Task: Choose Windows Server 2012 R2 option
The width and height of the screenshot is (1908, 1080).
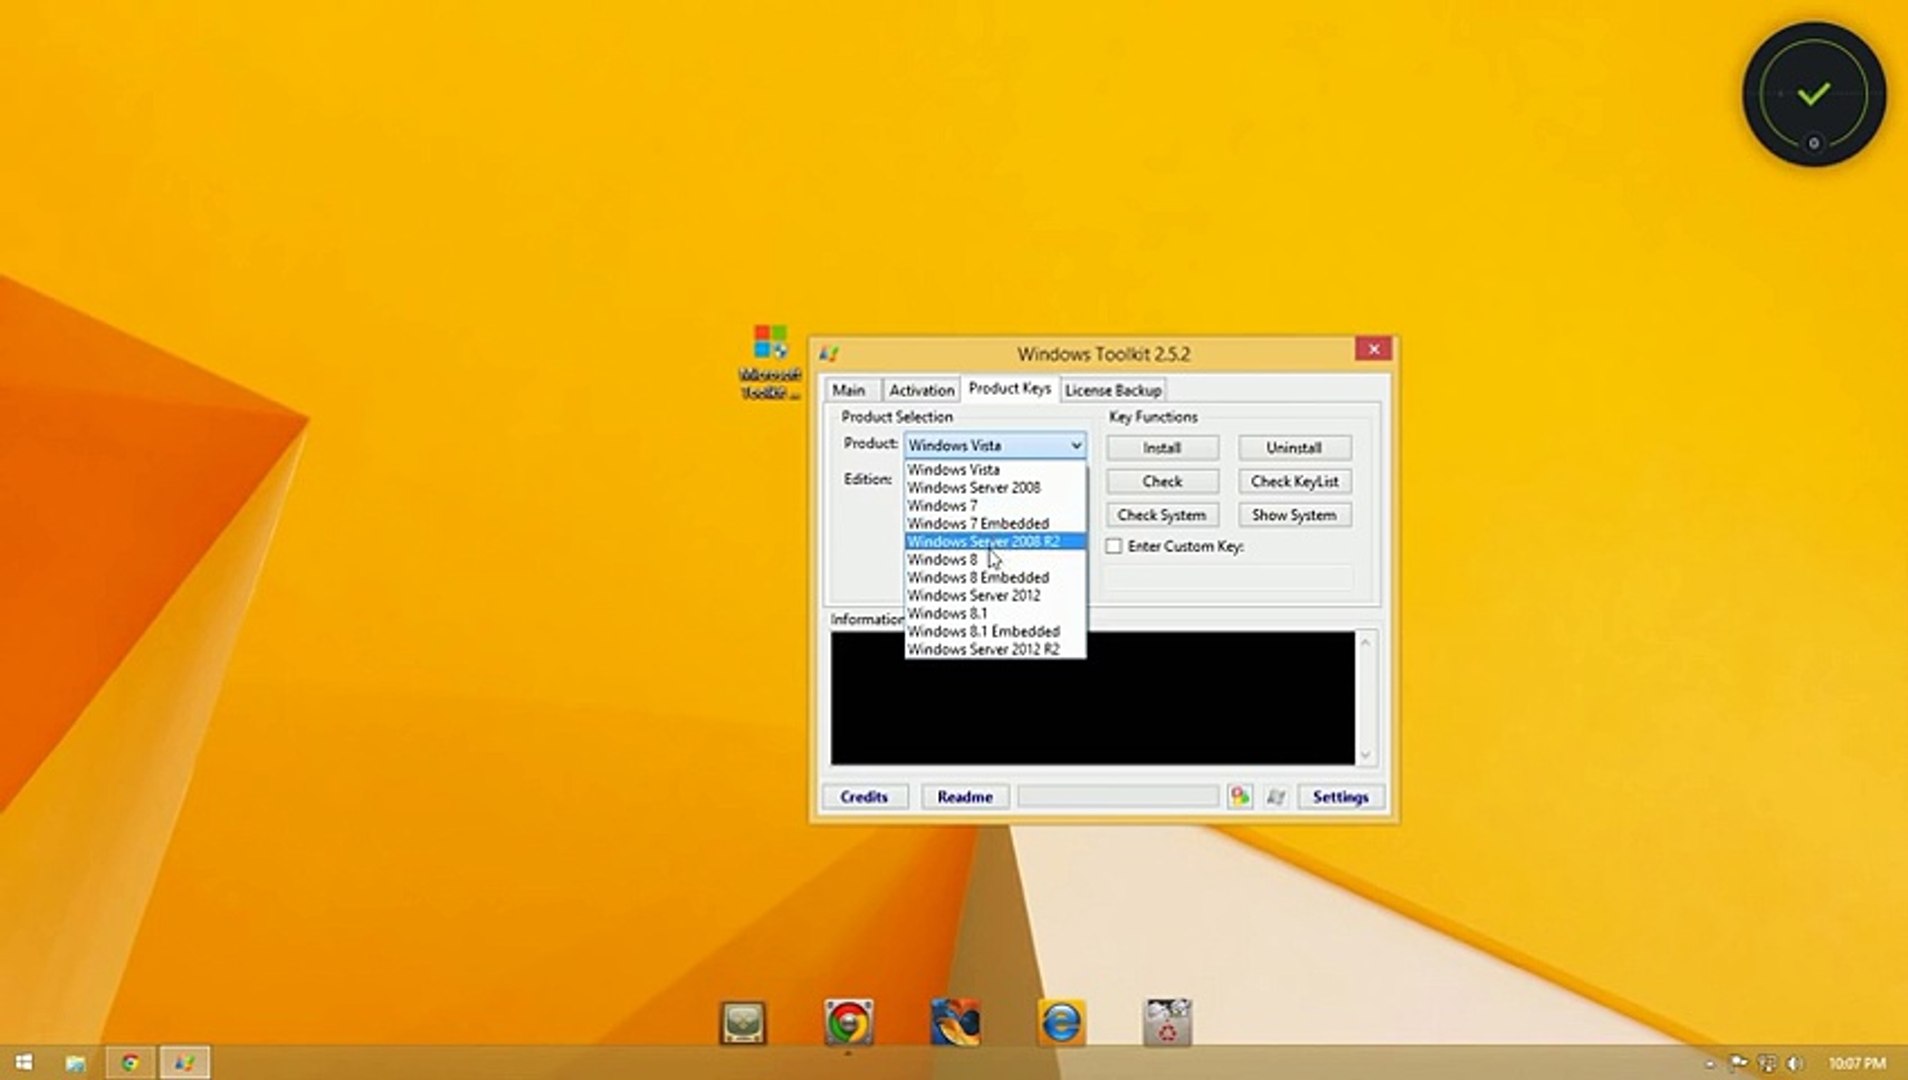Action: click(995, 649)
